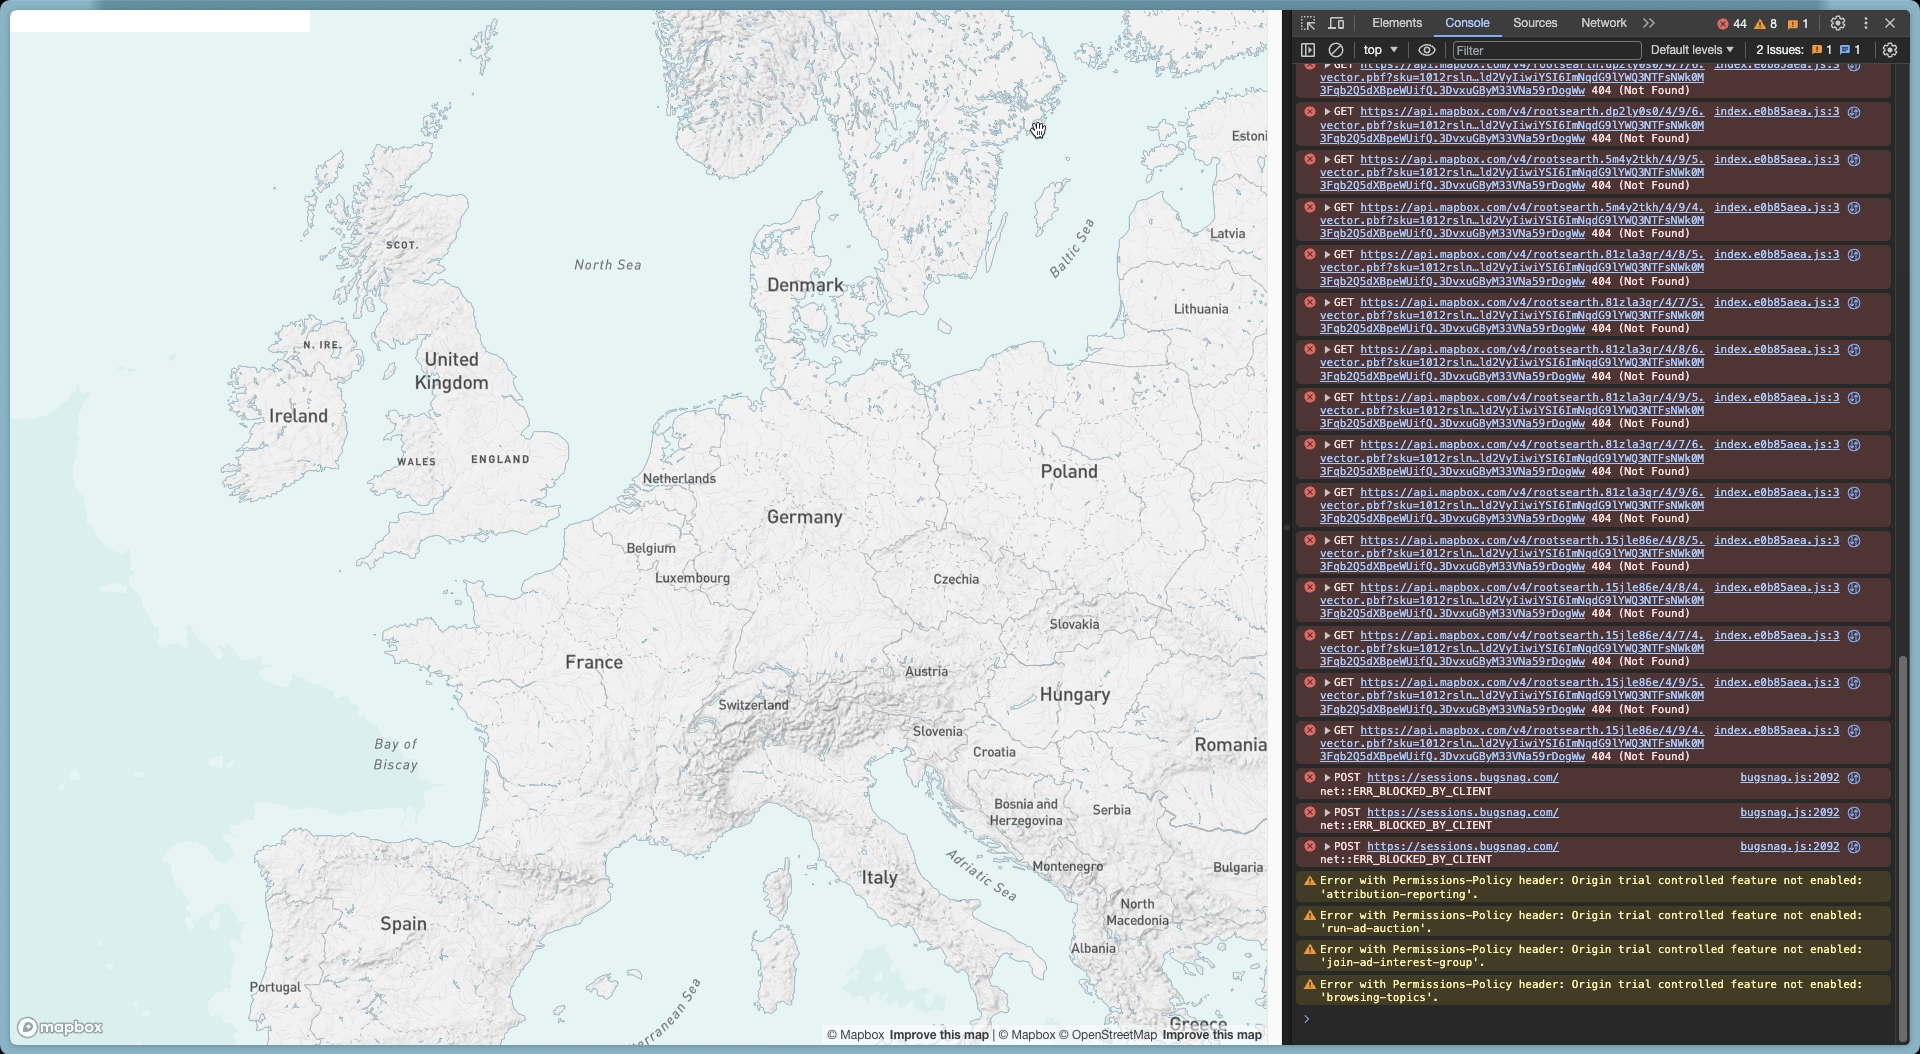
Task: Click the 'run-ad-auction' warning message text
Action: (1591, 922)
